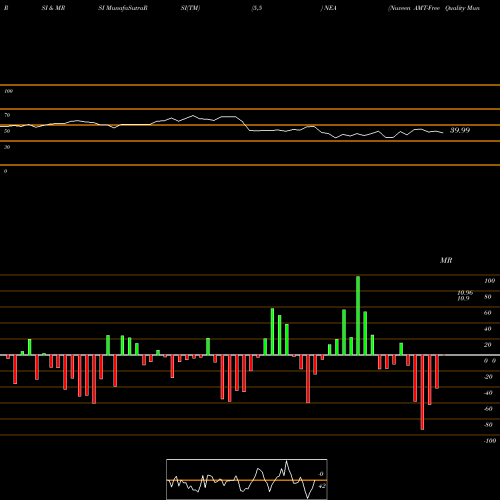Screen dimensions: 500x500
Task: Click the MunafaSutra header text
Action: coord(126,8)
